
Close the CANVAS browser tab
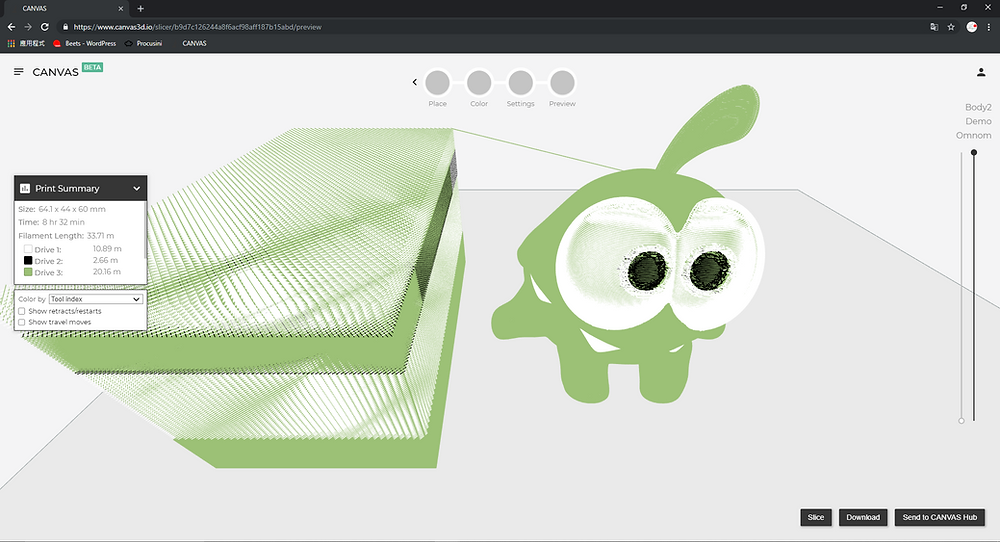point(121,8)
